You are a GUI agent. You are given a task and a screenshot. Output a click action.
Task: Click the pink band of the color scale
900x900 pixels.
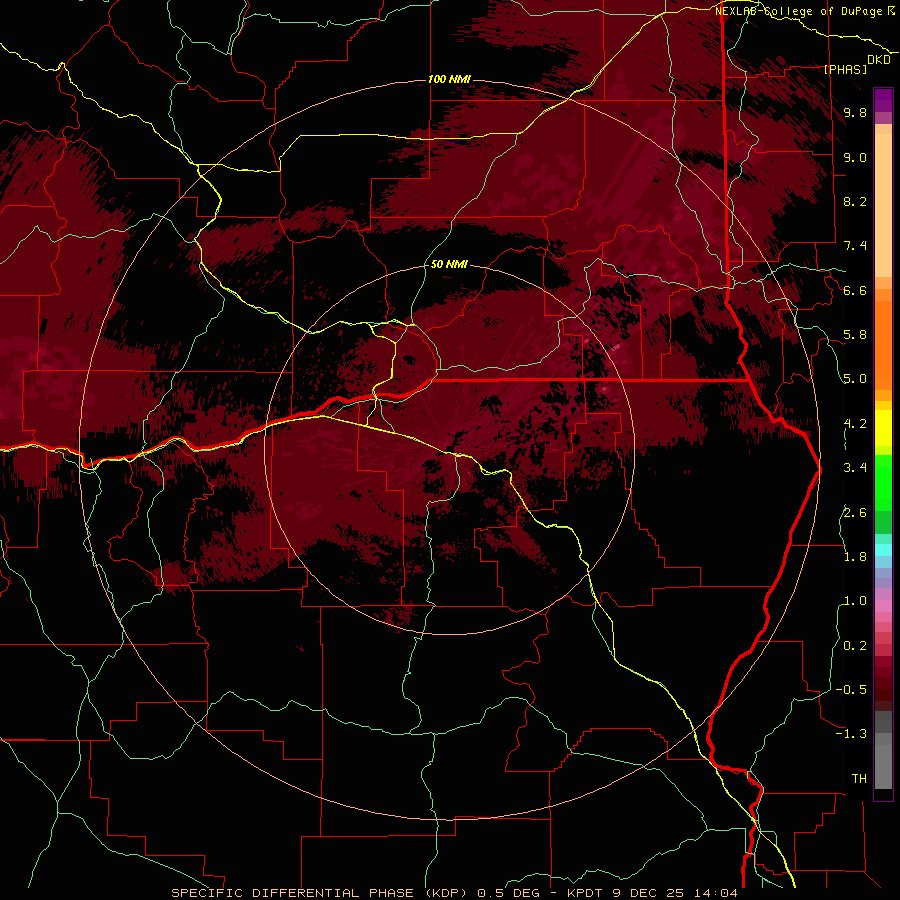point(883,606)
